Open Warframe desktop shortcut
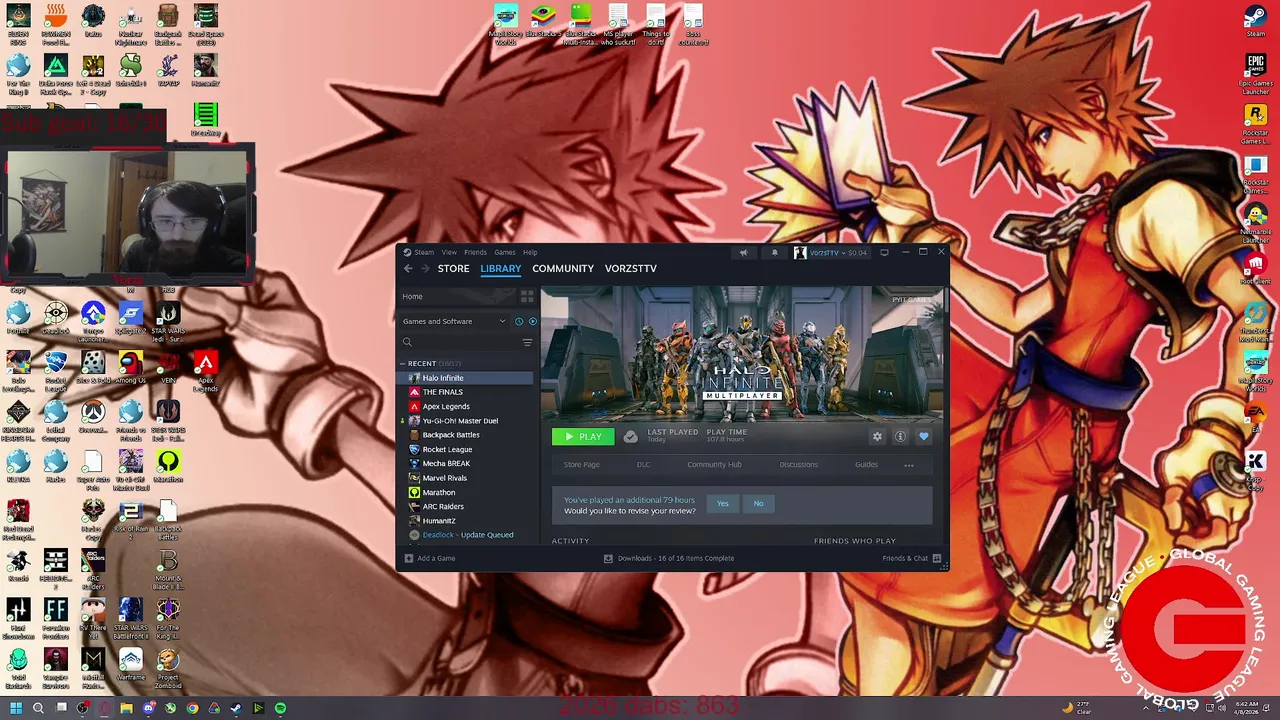Viewport: 1280px width, 720px height. 131,664
